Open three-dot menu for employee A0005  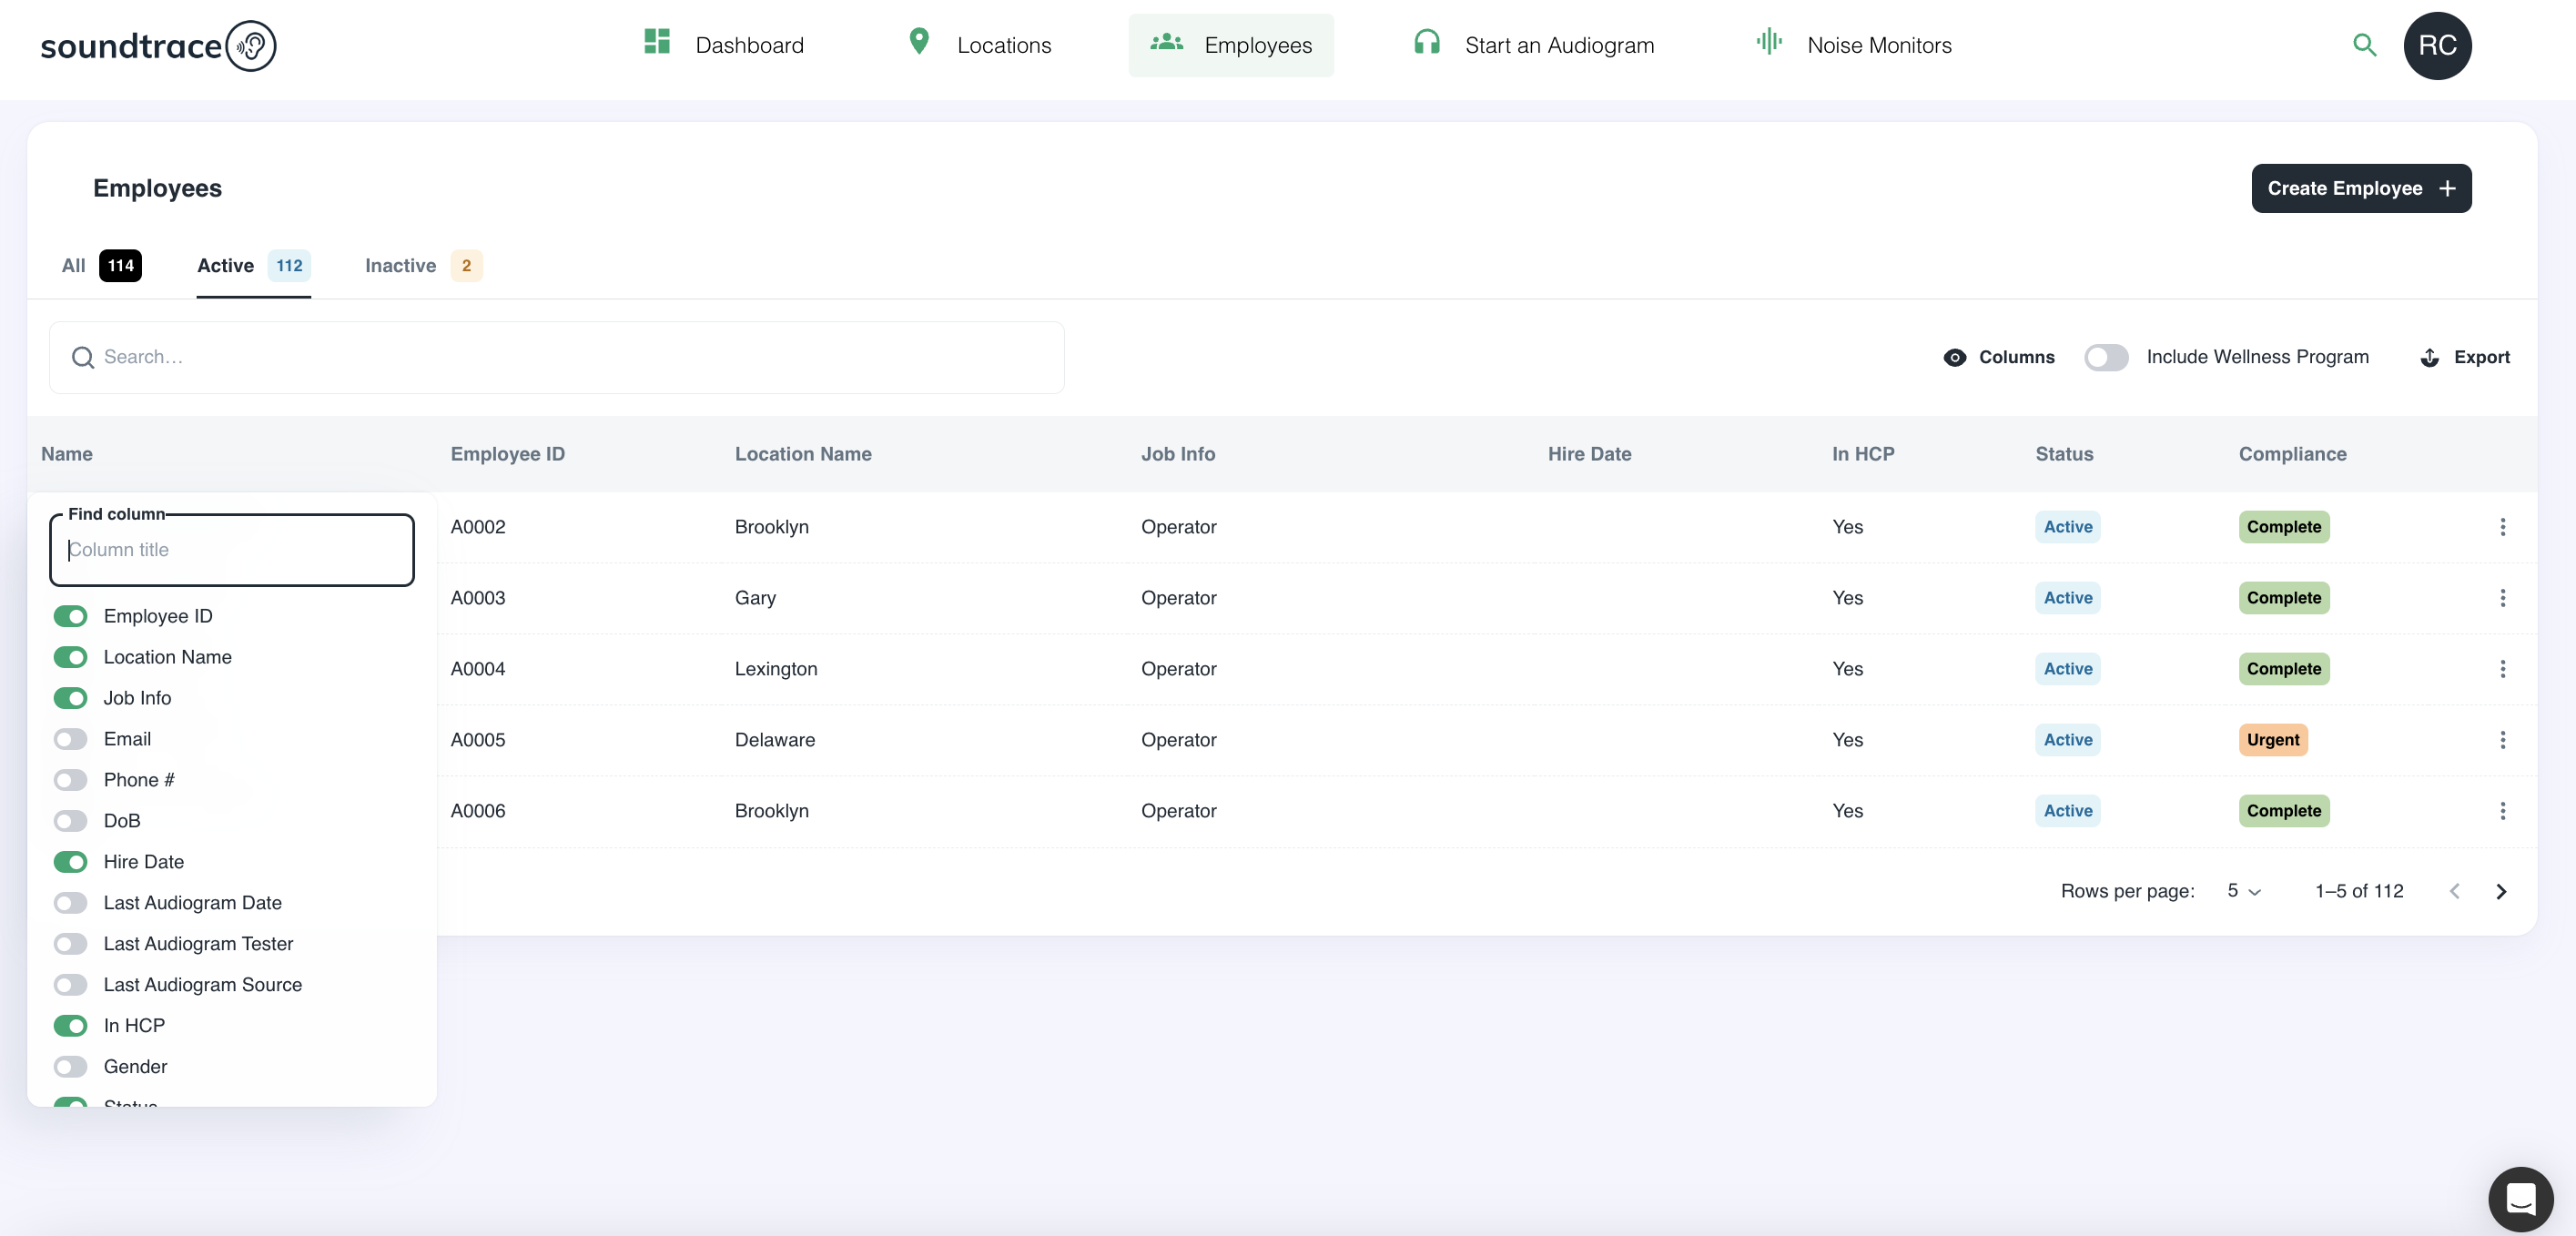pos(2502,740)
